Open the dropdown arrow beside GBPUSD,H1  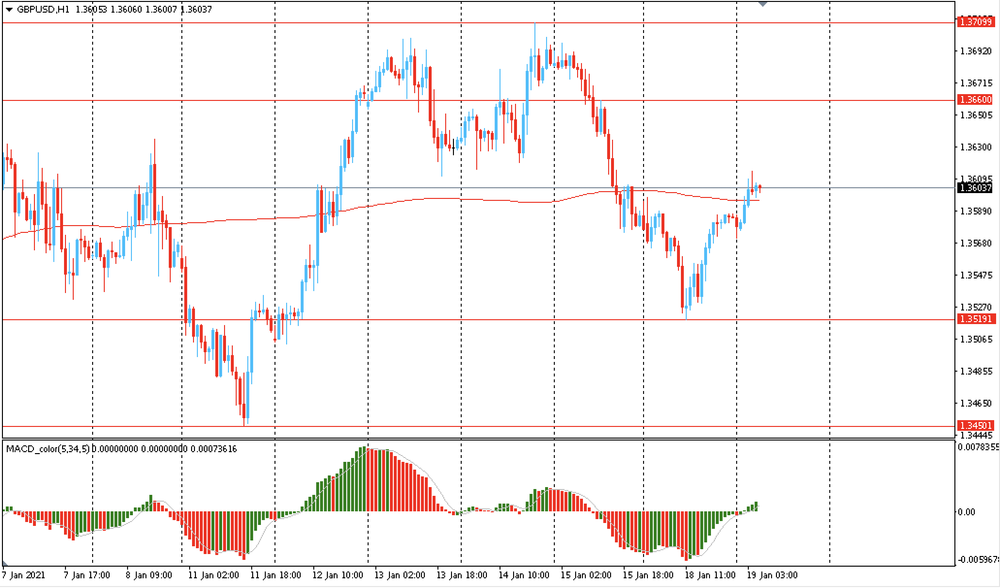coord(9,10)
